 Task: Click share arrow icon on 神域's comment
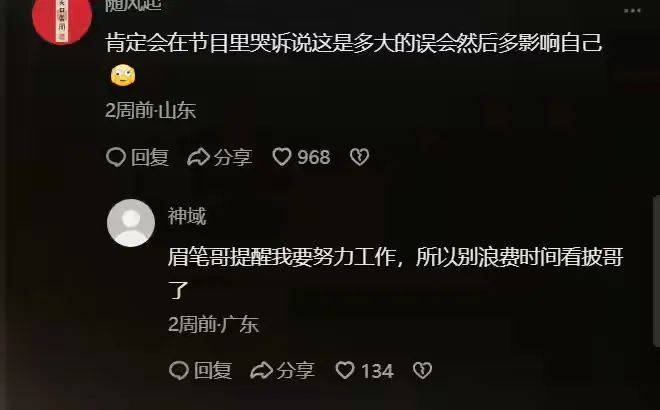point(261,370)
